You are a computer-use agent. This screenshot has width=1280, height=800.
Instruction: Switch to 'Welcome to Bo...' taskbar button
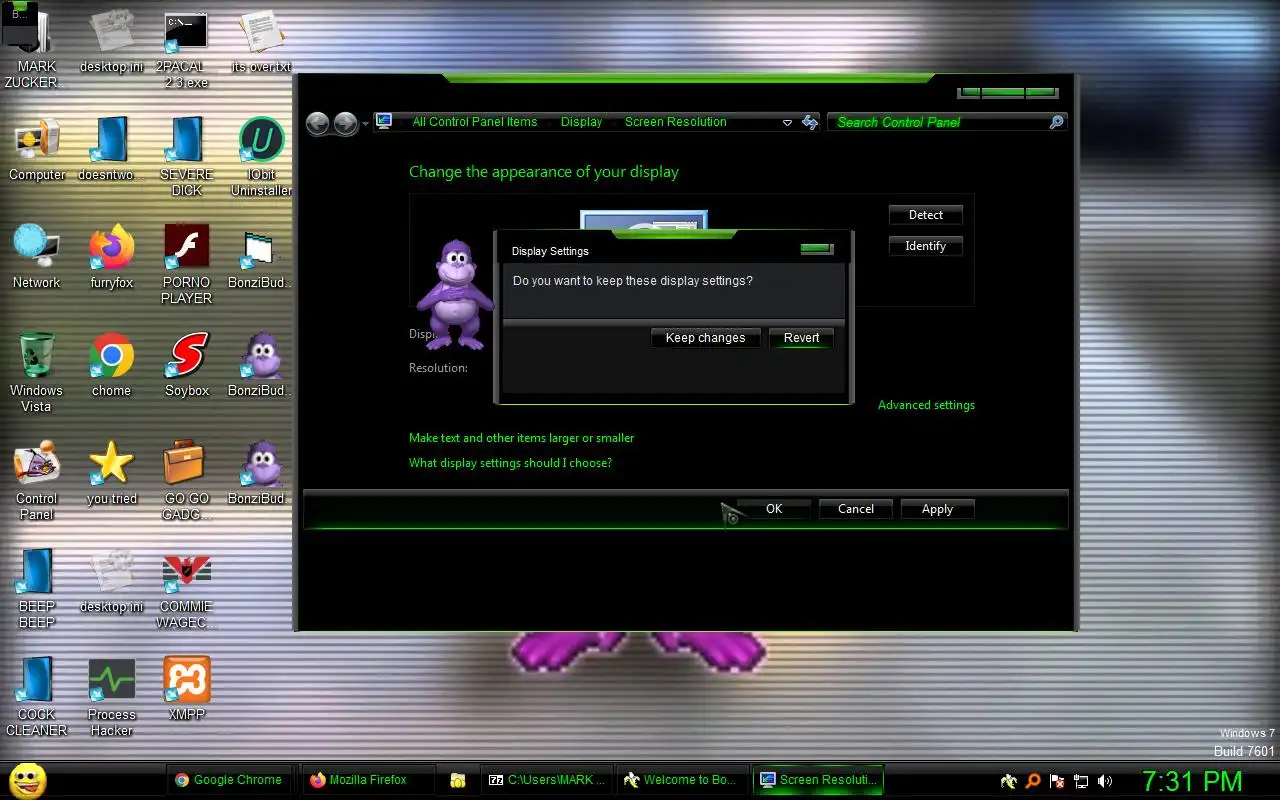tap(680, 780)
